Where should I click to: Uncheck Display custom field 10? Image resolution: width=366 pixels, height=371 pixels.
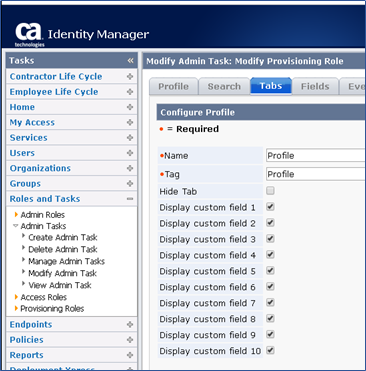coord(270,350)
